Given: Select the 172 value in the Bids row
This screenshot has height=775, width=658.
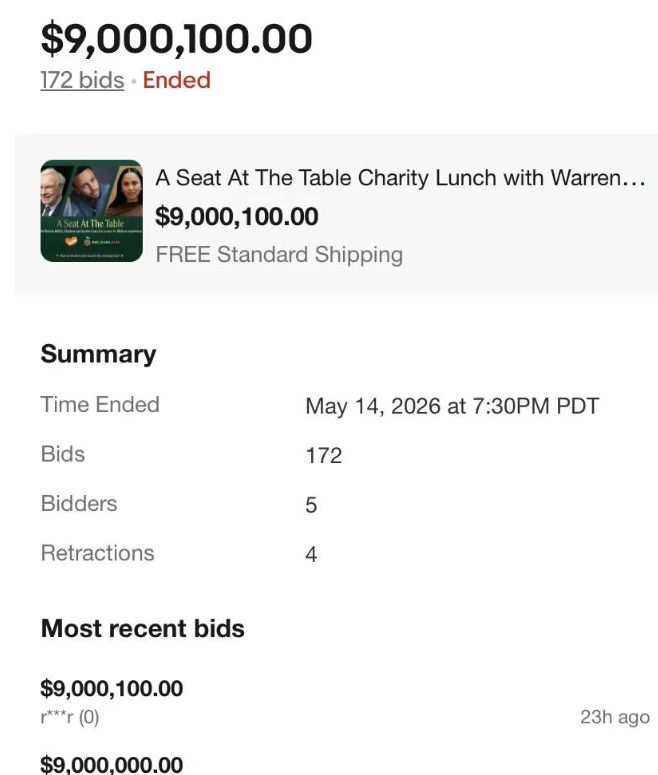Looking at the screenshot, I should pyautogui.click(x=324, y=455).
